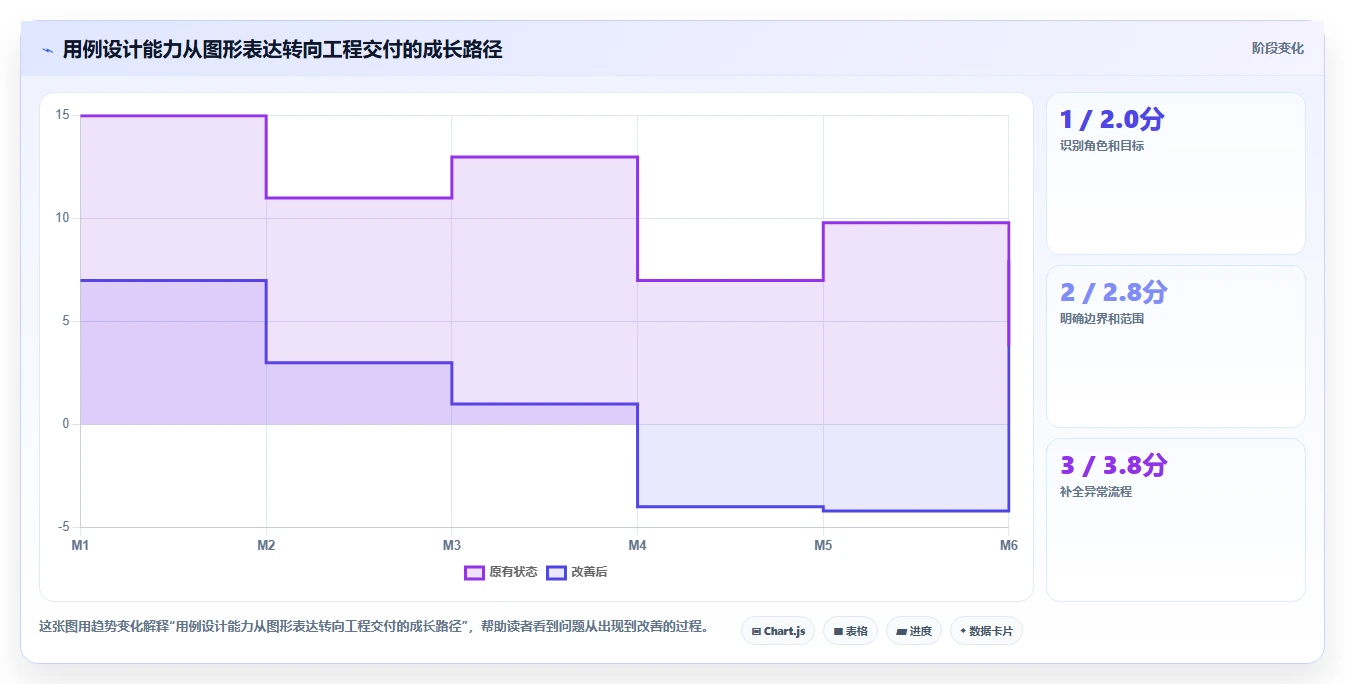Toggle the 原有状态 legend entry
1345x684 pixels.
coord(501,572)
